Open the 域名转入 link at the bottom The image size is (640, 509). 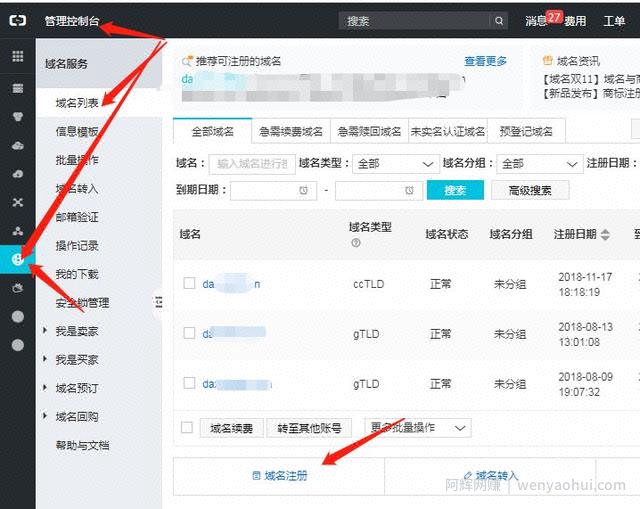(491, 476)
